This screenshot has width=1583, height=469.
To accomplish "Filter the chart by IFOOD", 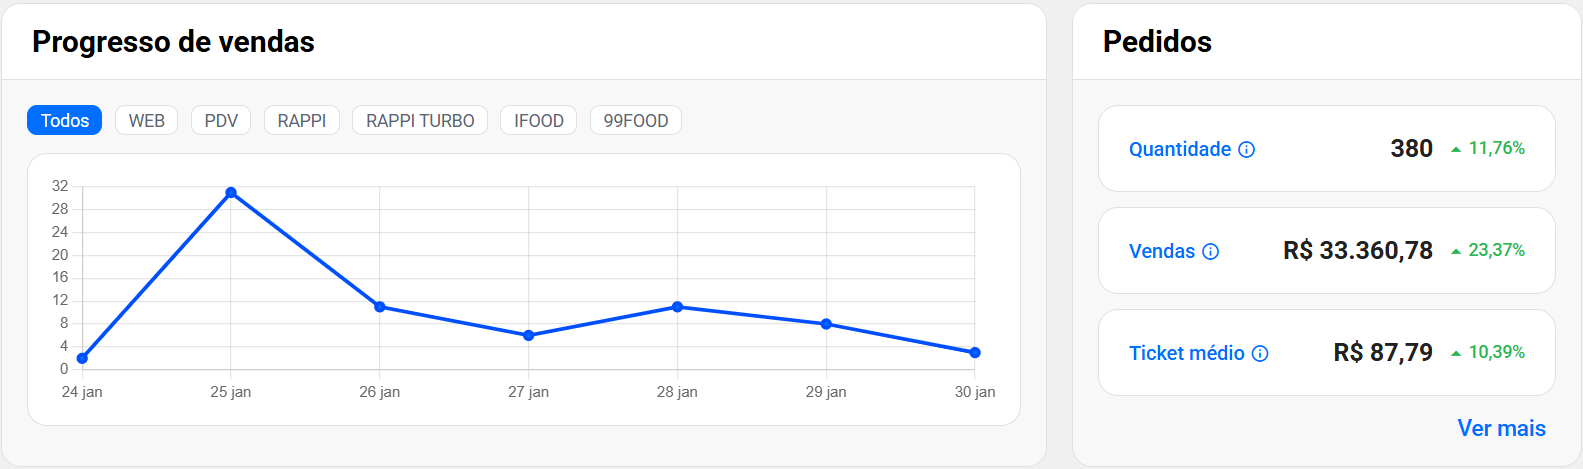I will click(x=539, y=121).
